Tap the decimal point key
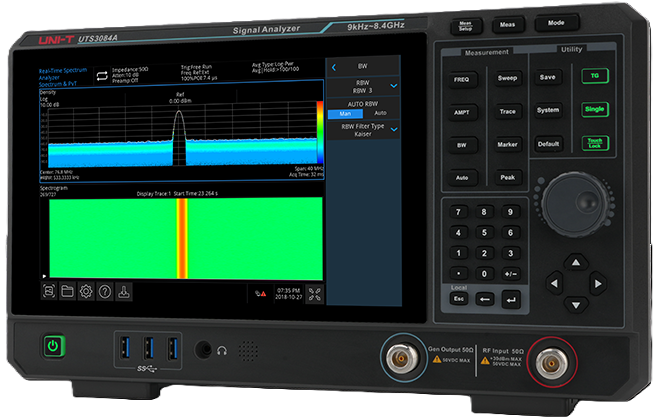The width and height of the screenshot is (656, 420). (x=459, y=274)
